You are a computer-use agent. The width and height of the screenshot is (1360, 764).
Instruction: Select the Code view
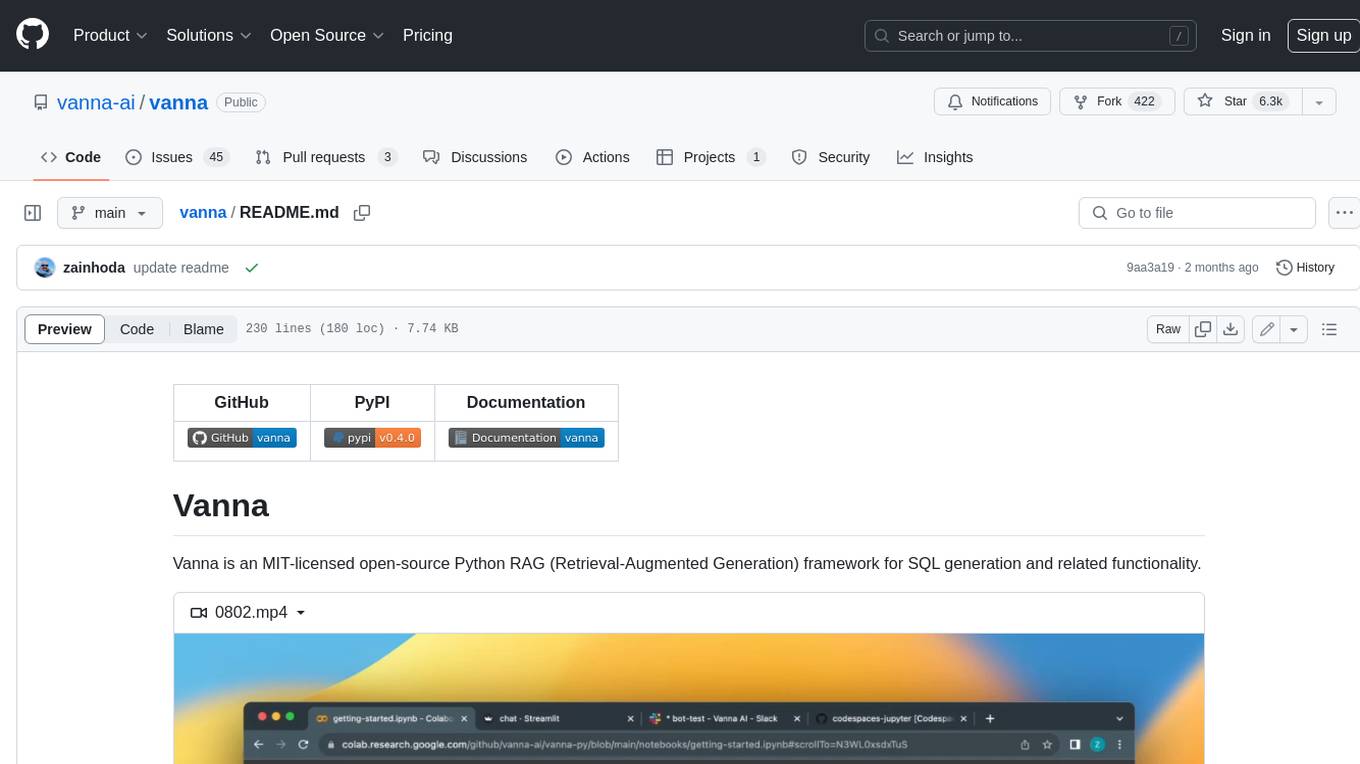point(137,329)
